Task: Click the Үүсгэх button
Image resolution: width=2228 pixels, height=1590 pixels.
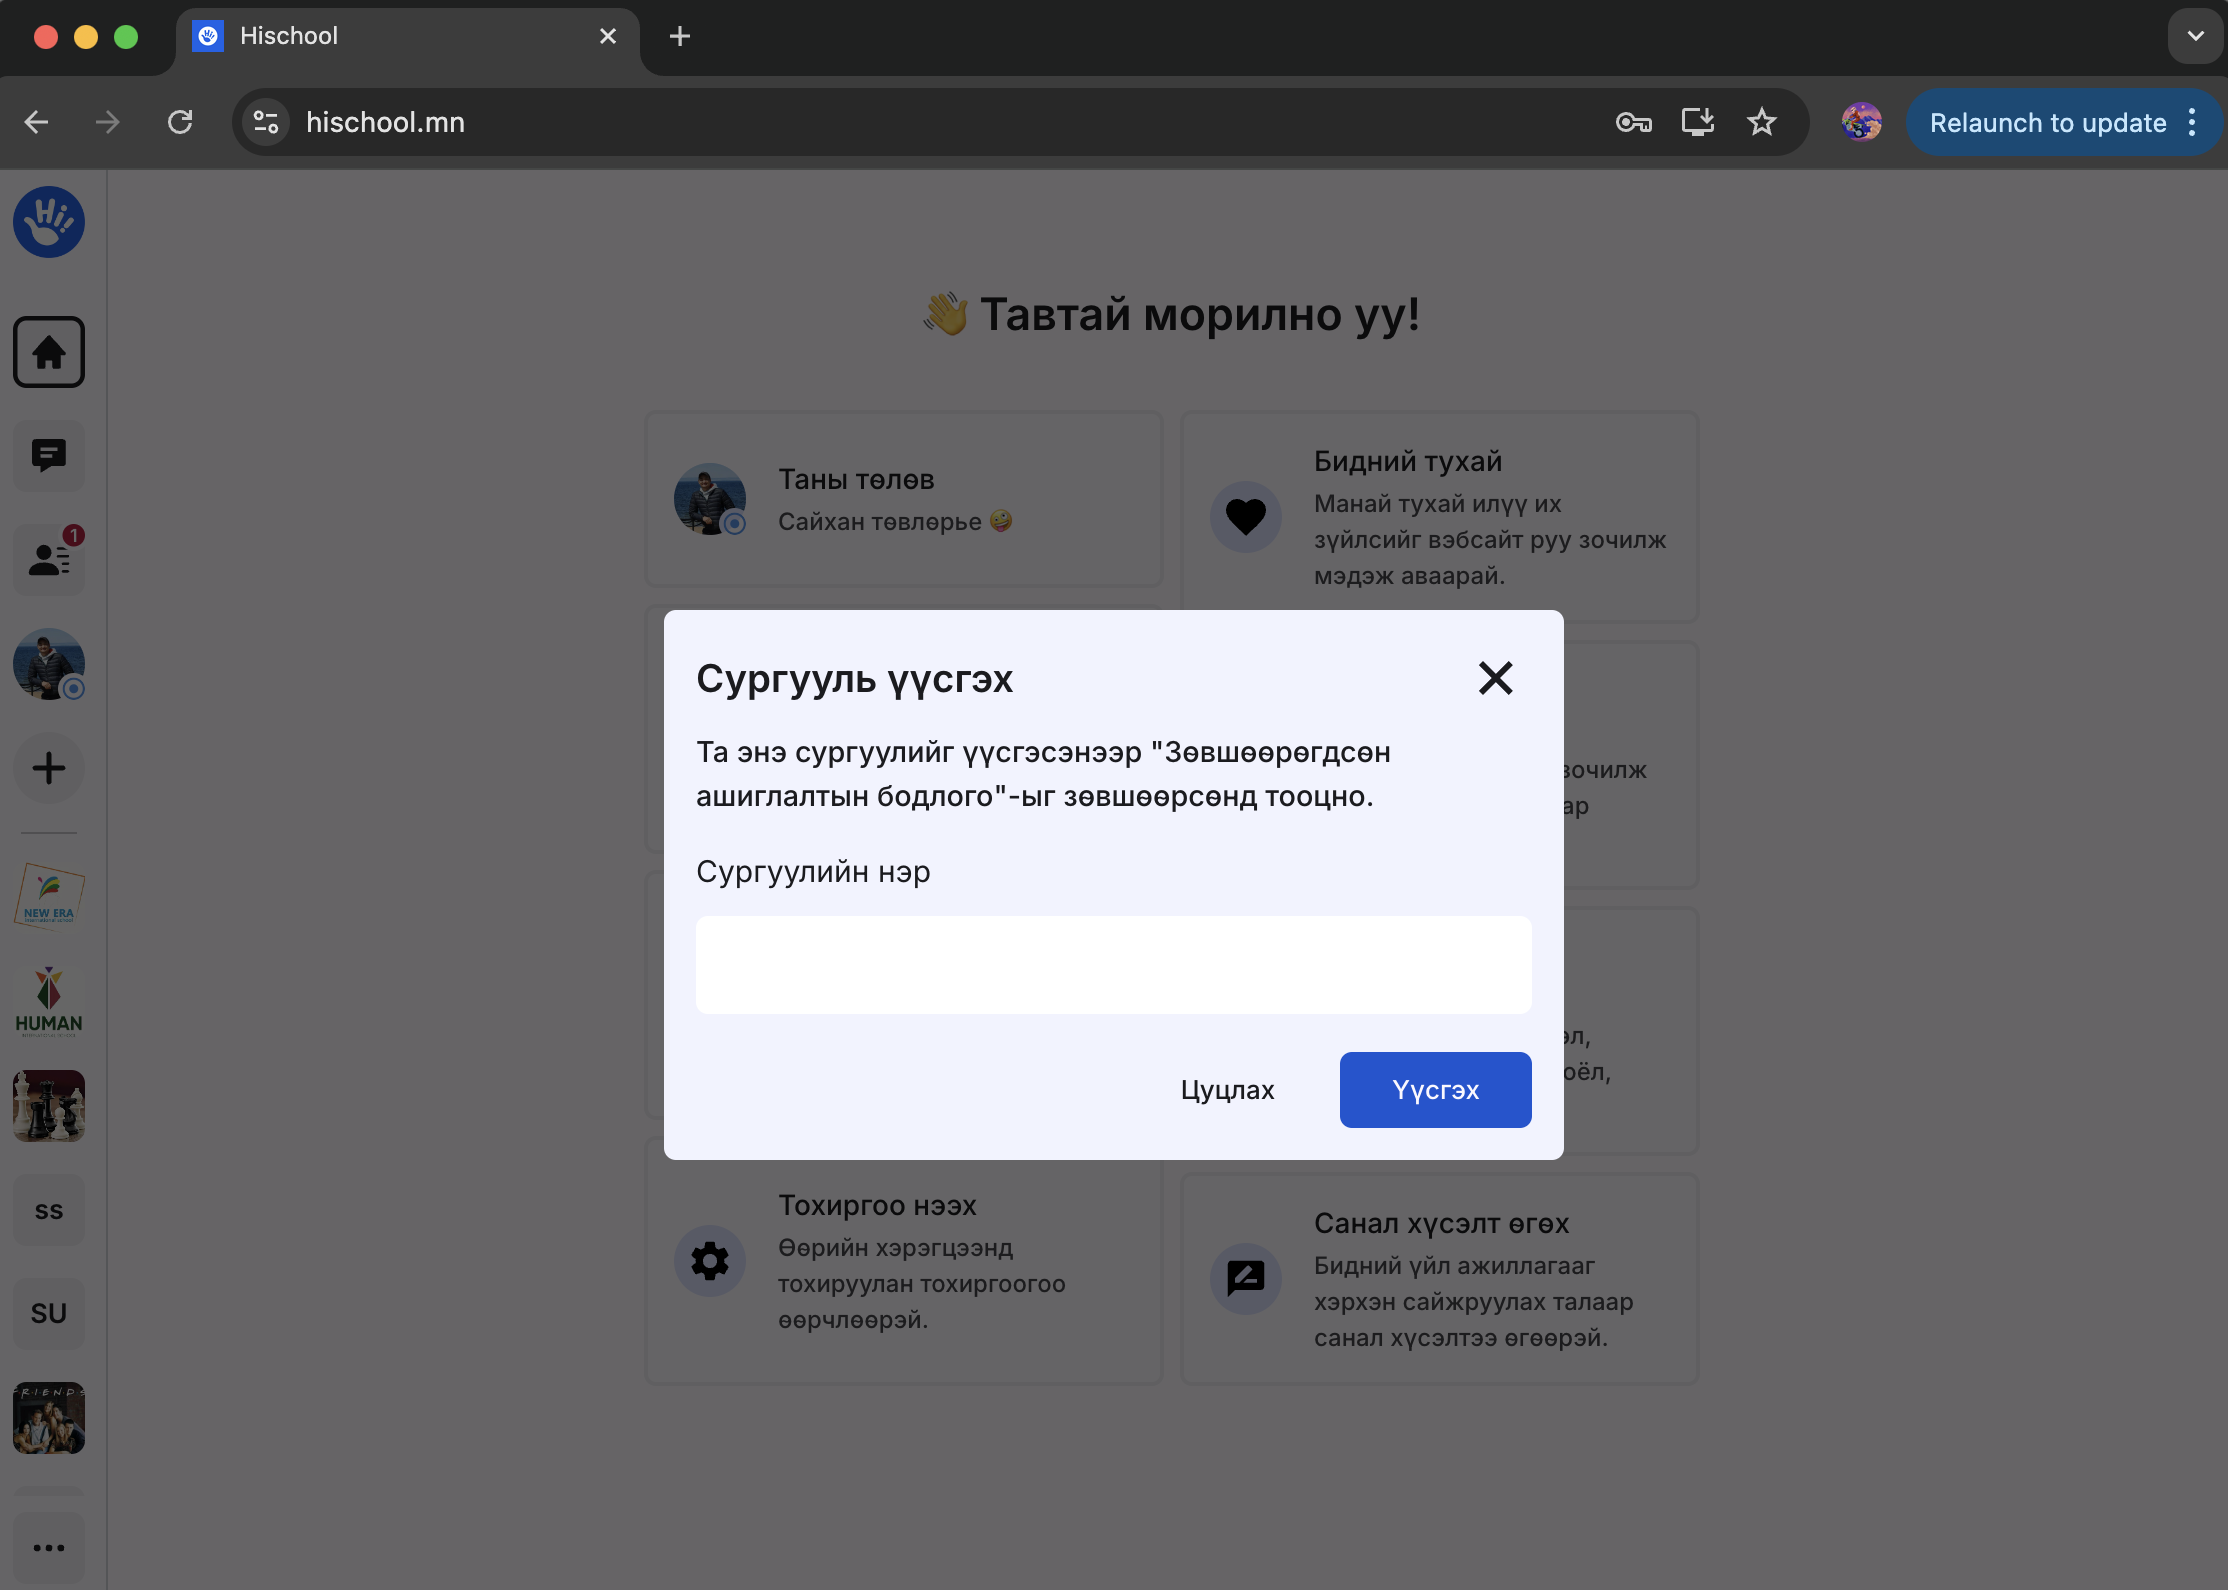Action: coord(1435,1090)
